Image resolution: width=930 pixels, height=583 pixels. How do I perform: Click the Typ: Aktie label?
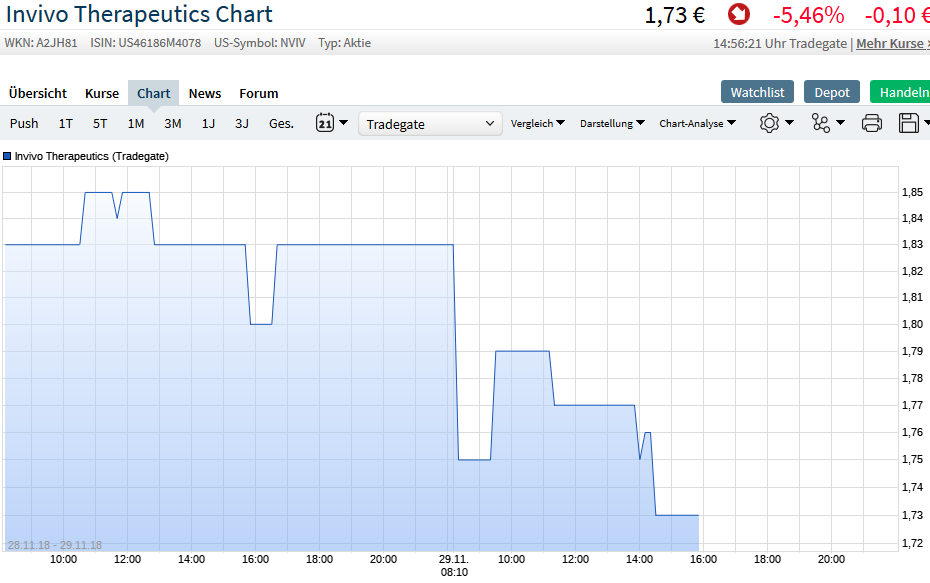(345, 43)
